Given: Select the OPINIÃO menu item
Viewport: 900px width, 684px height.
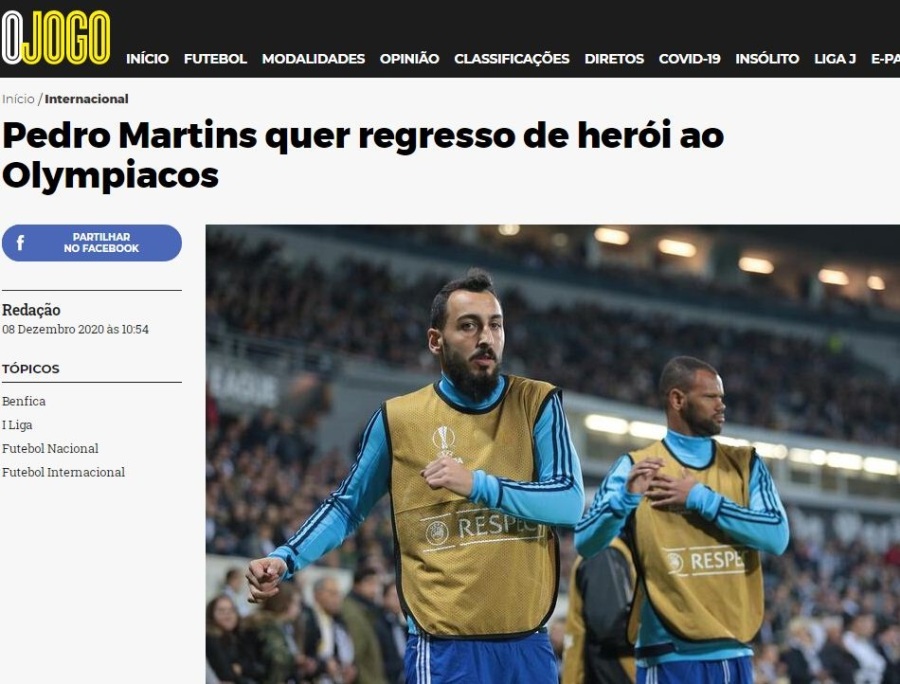Looking at the screenshot, I should 409,59.
